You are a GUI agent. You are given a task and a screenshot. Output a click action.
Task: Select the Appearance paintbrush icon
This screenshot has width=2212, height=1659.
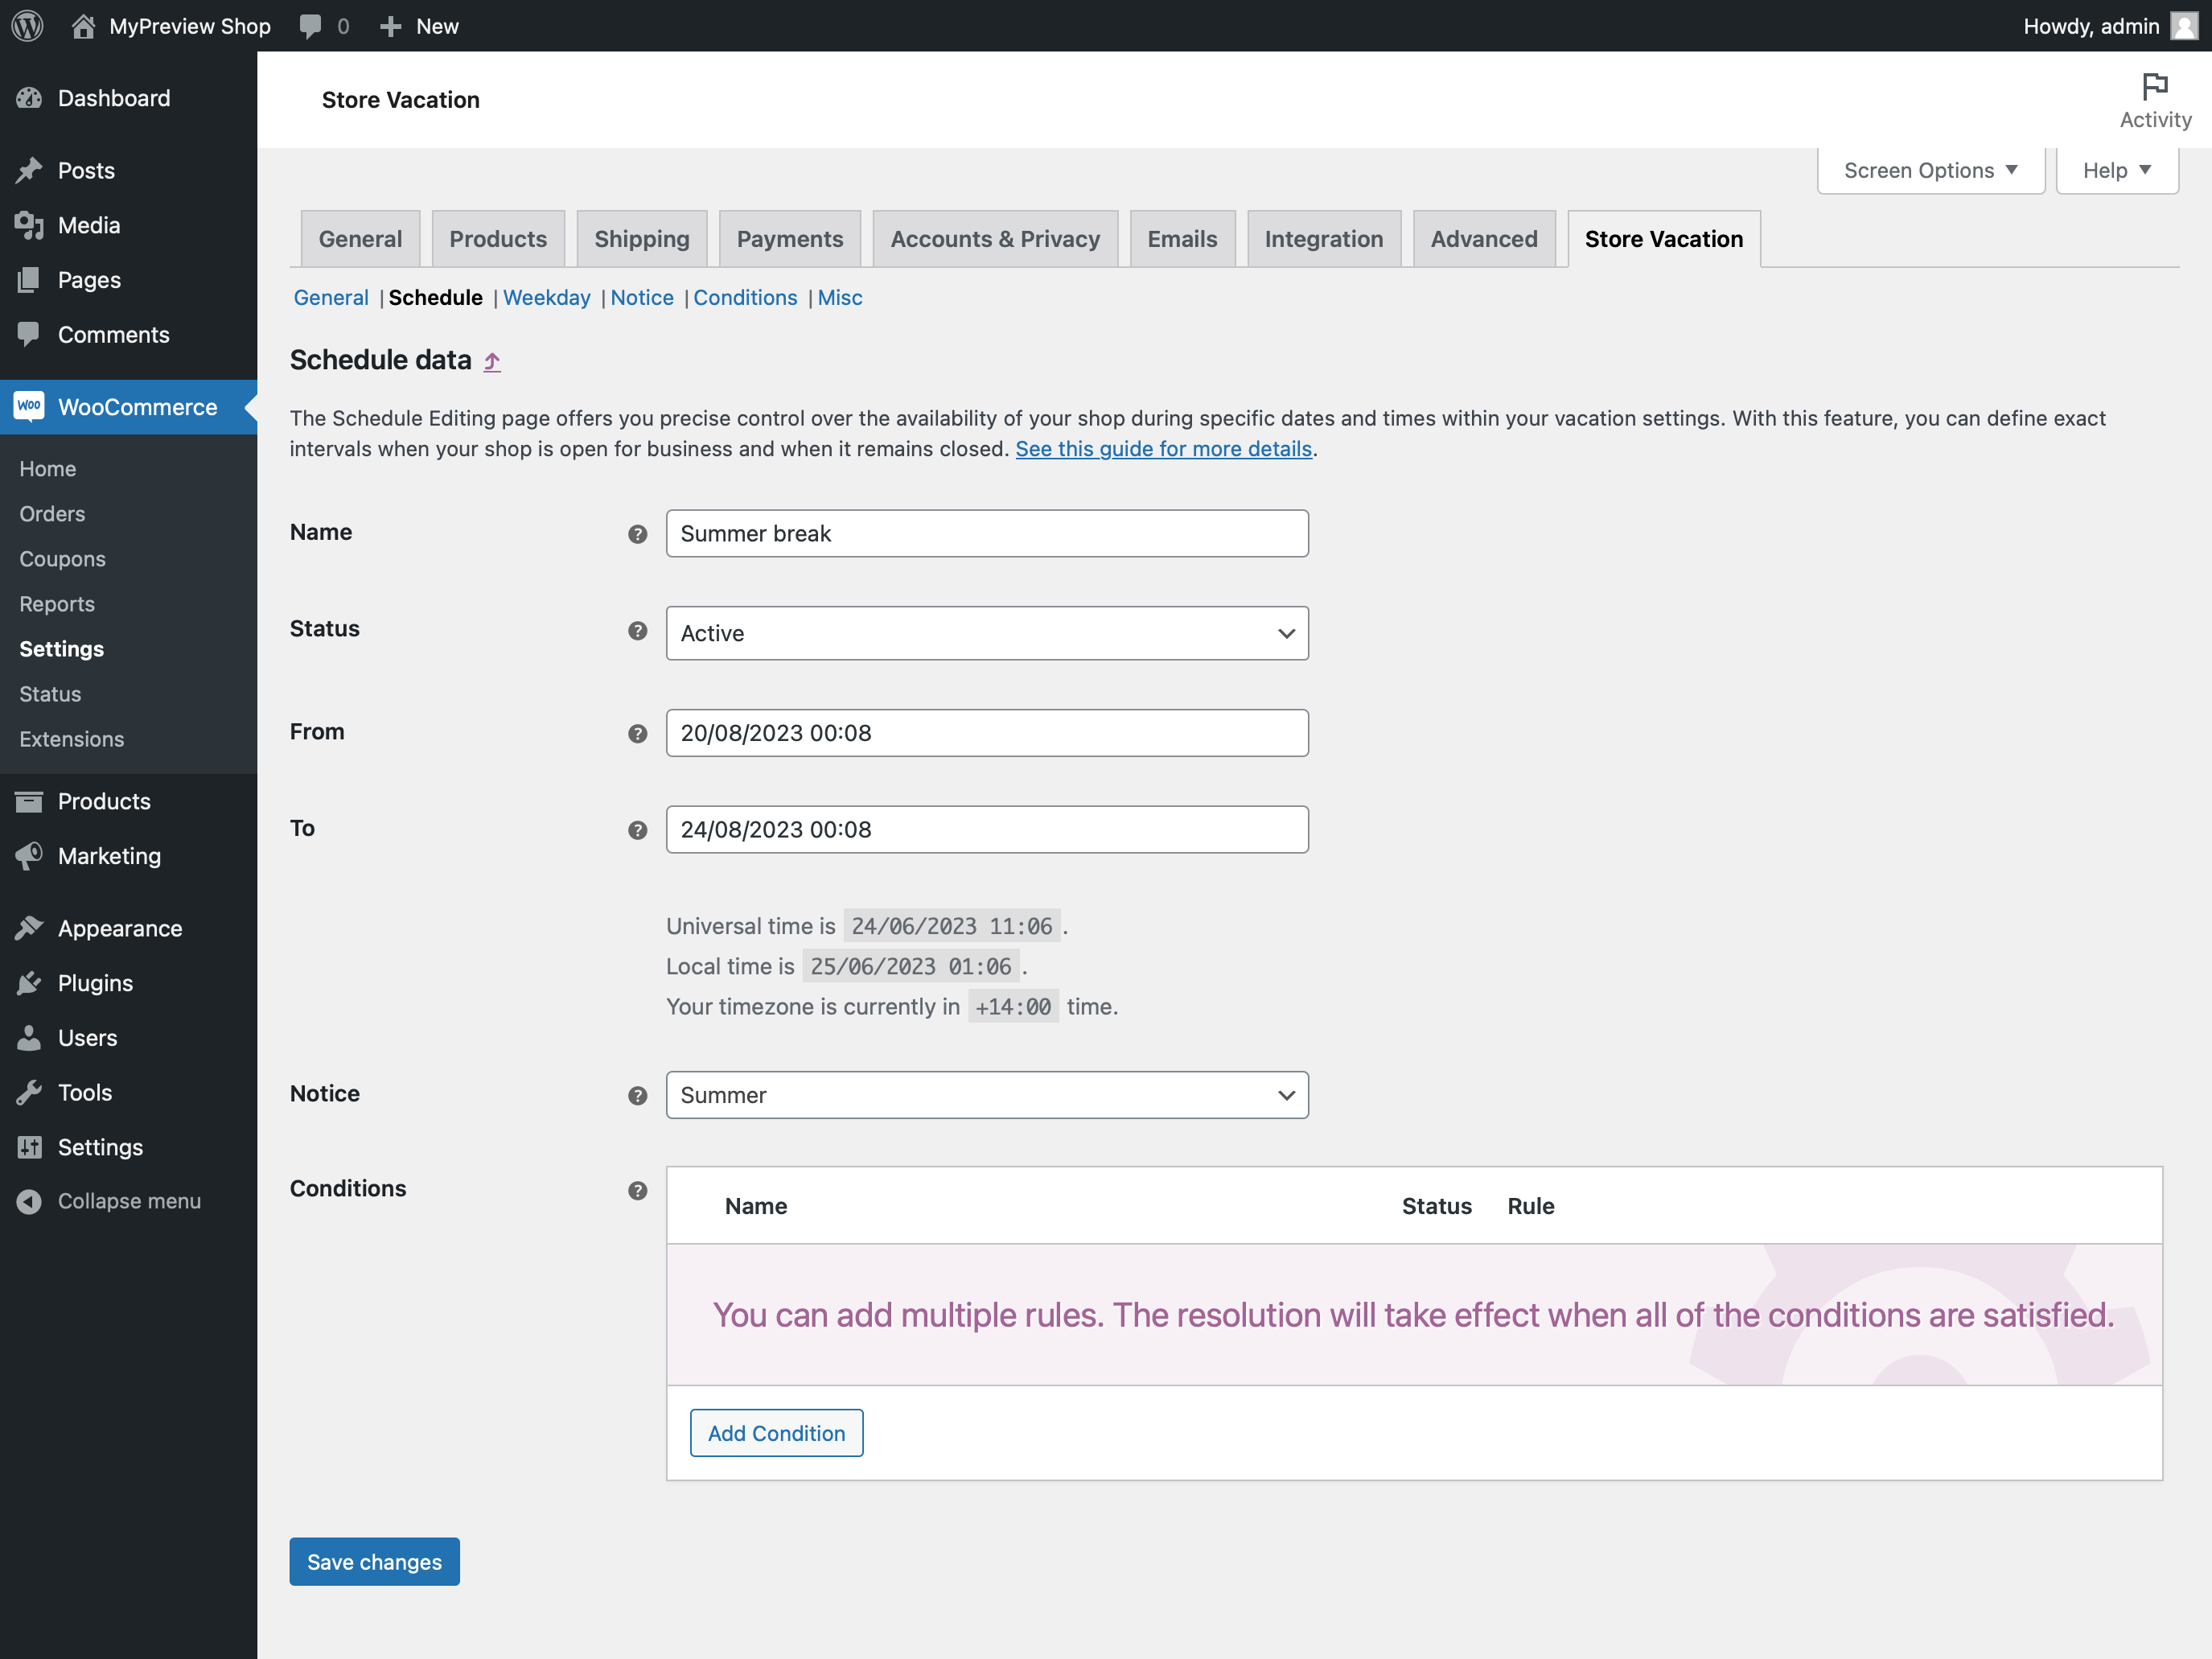30,928
